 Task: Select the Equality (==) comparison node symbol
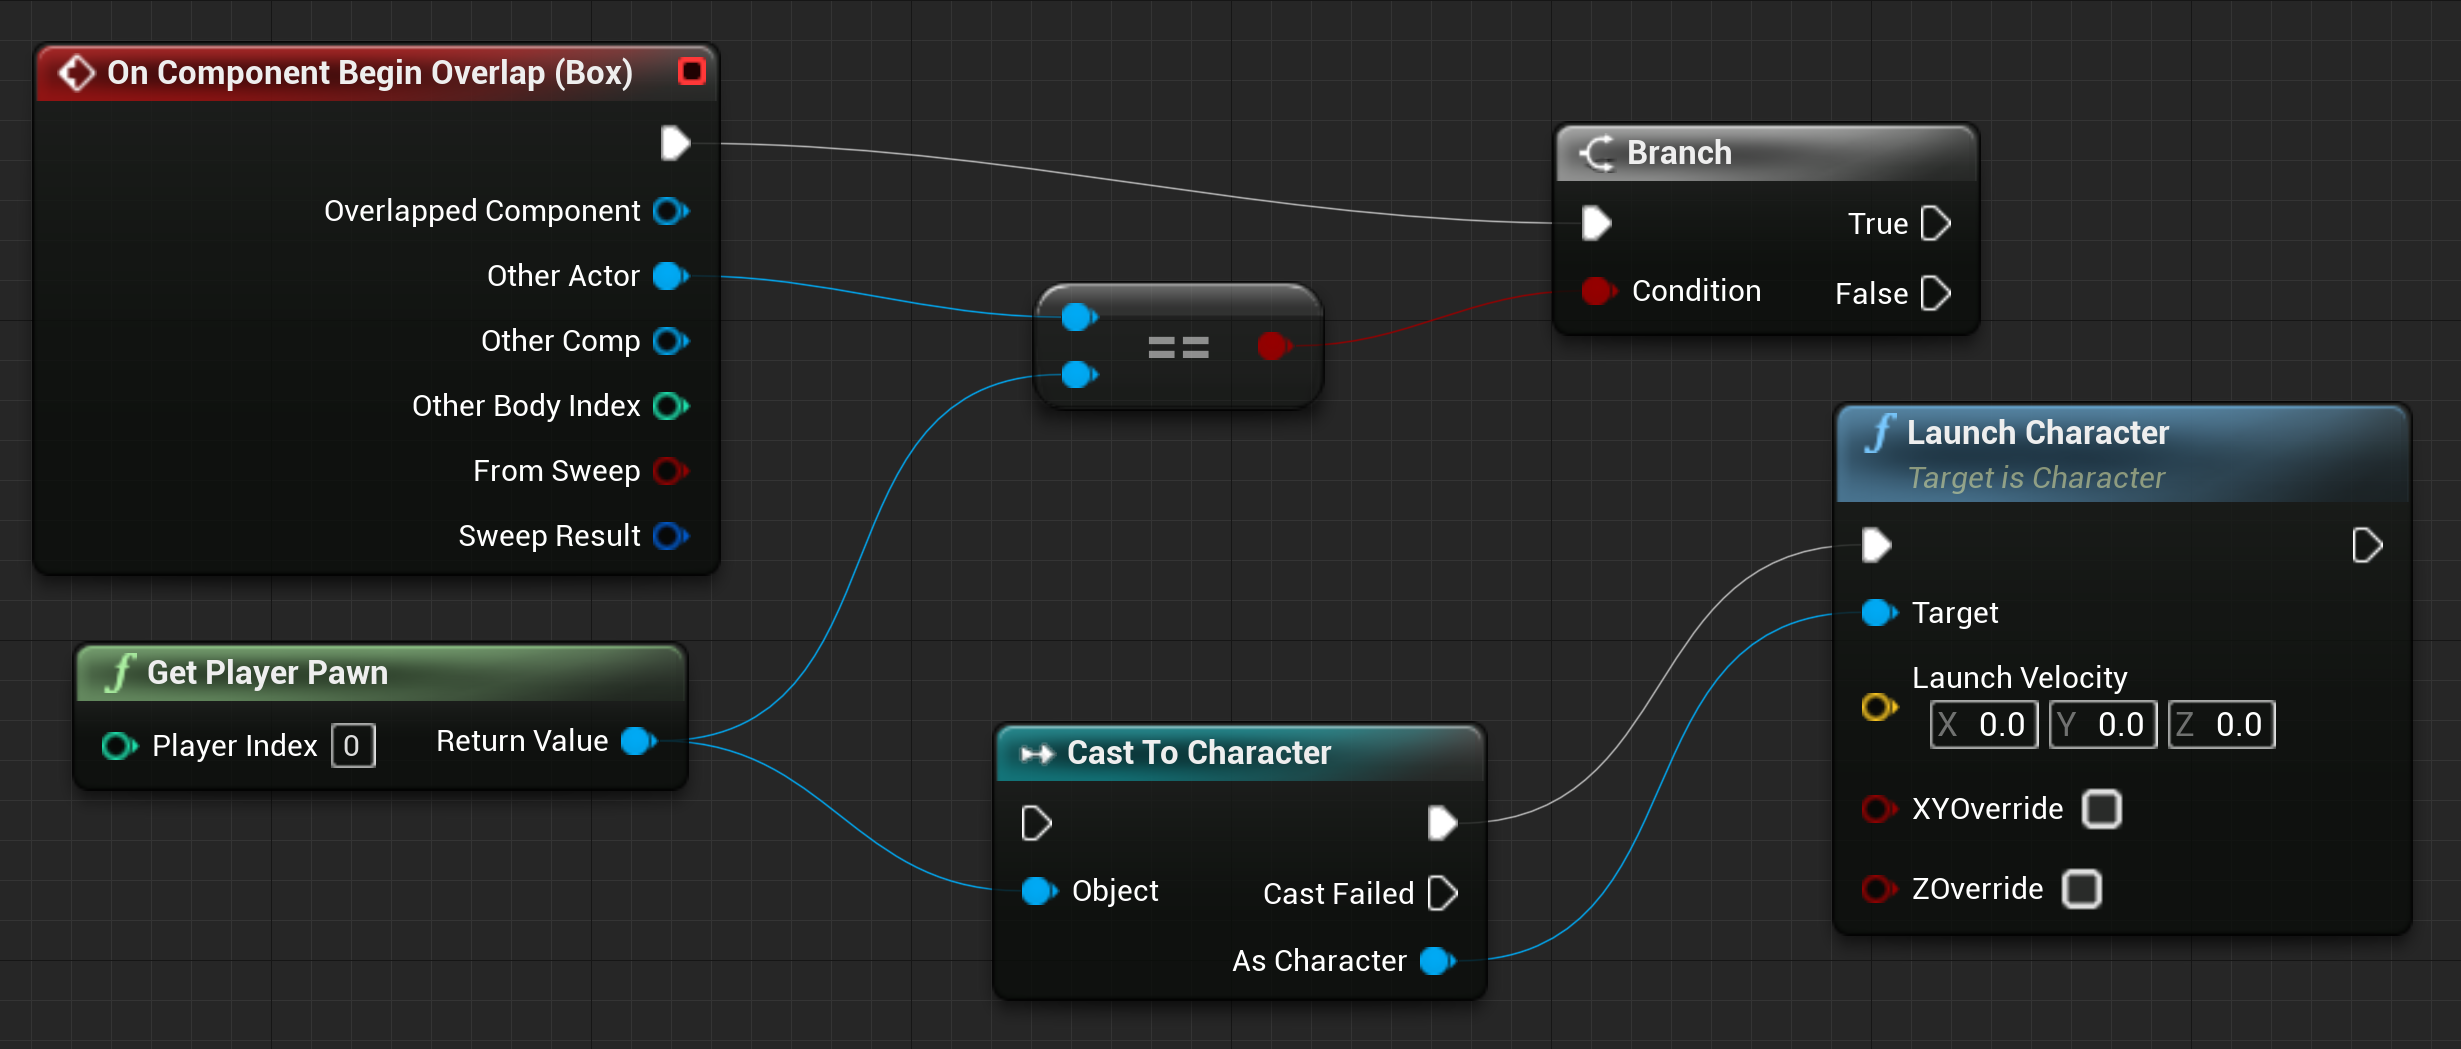1178,347
